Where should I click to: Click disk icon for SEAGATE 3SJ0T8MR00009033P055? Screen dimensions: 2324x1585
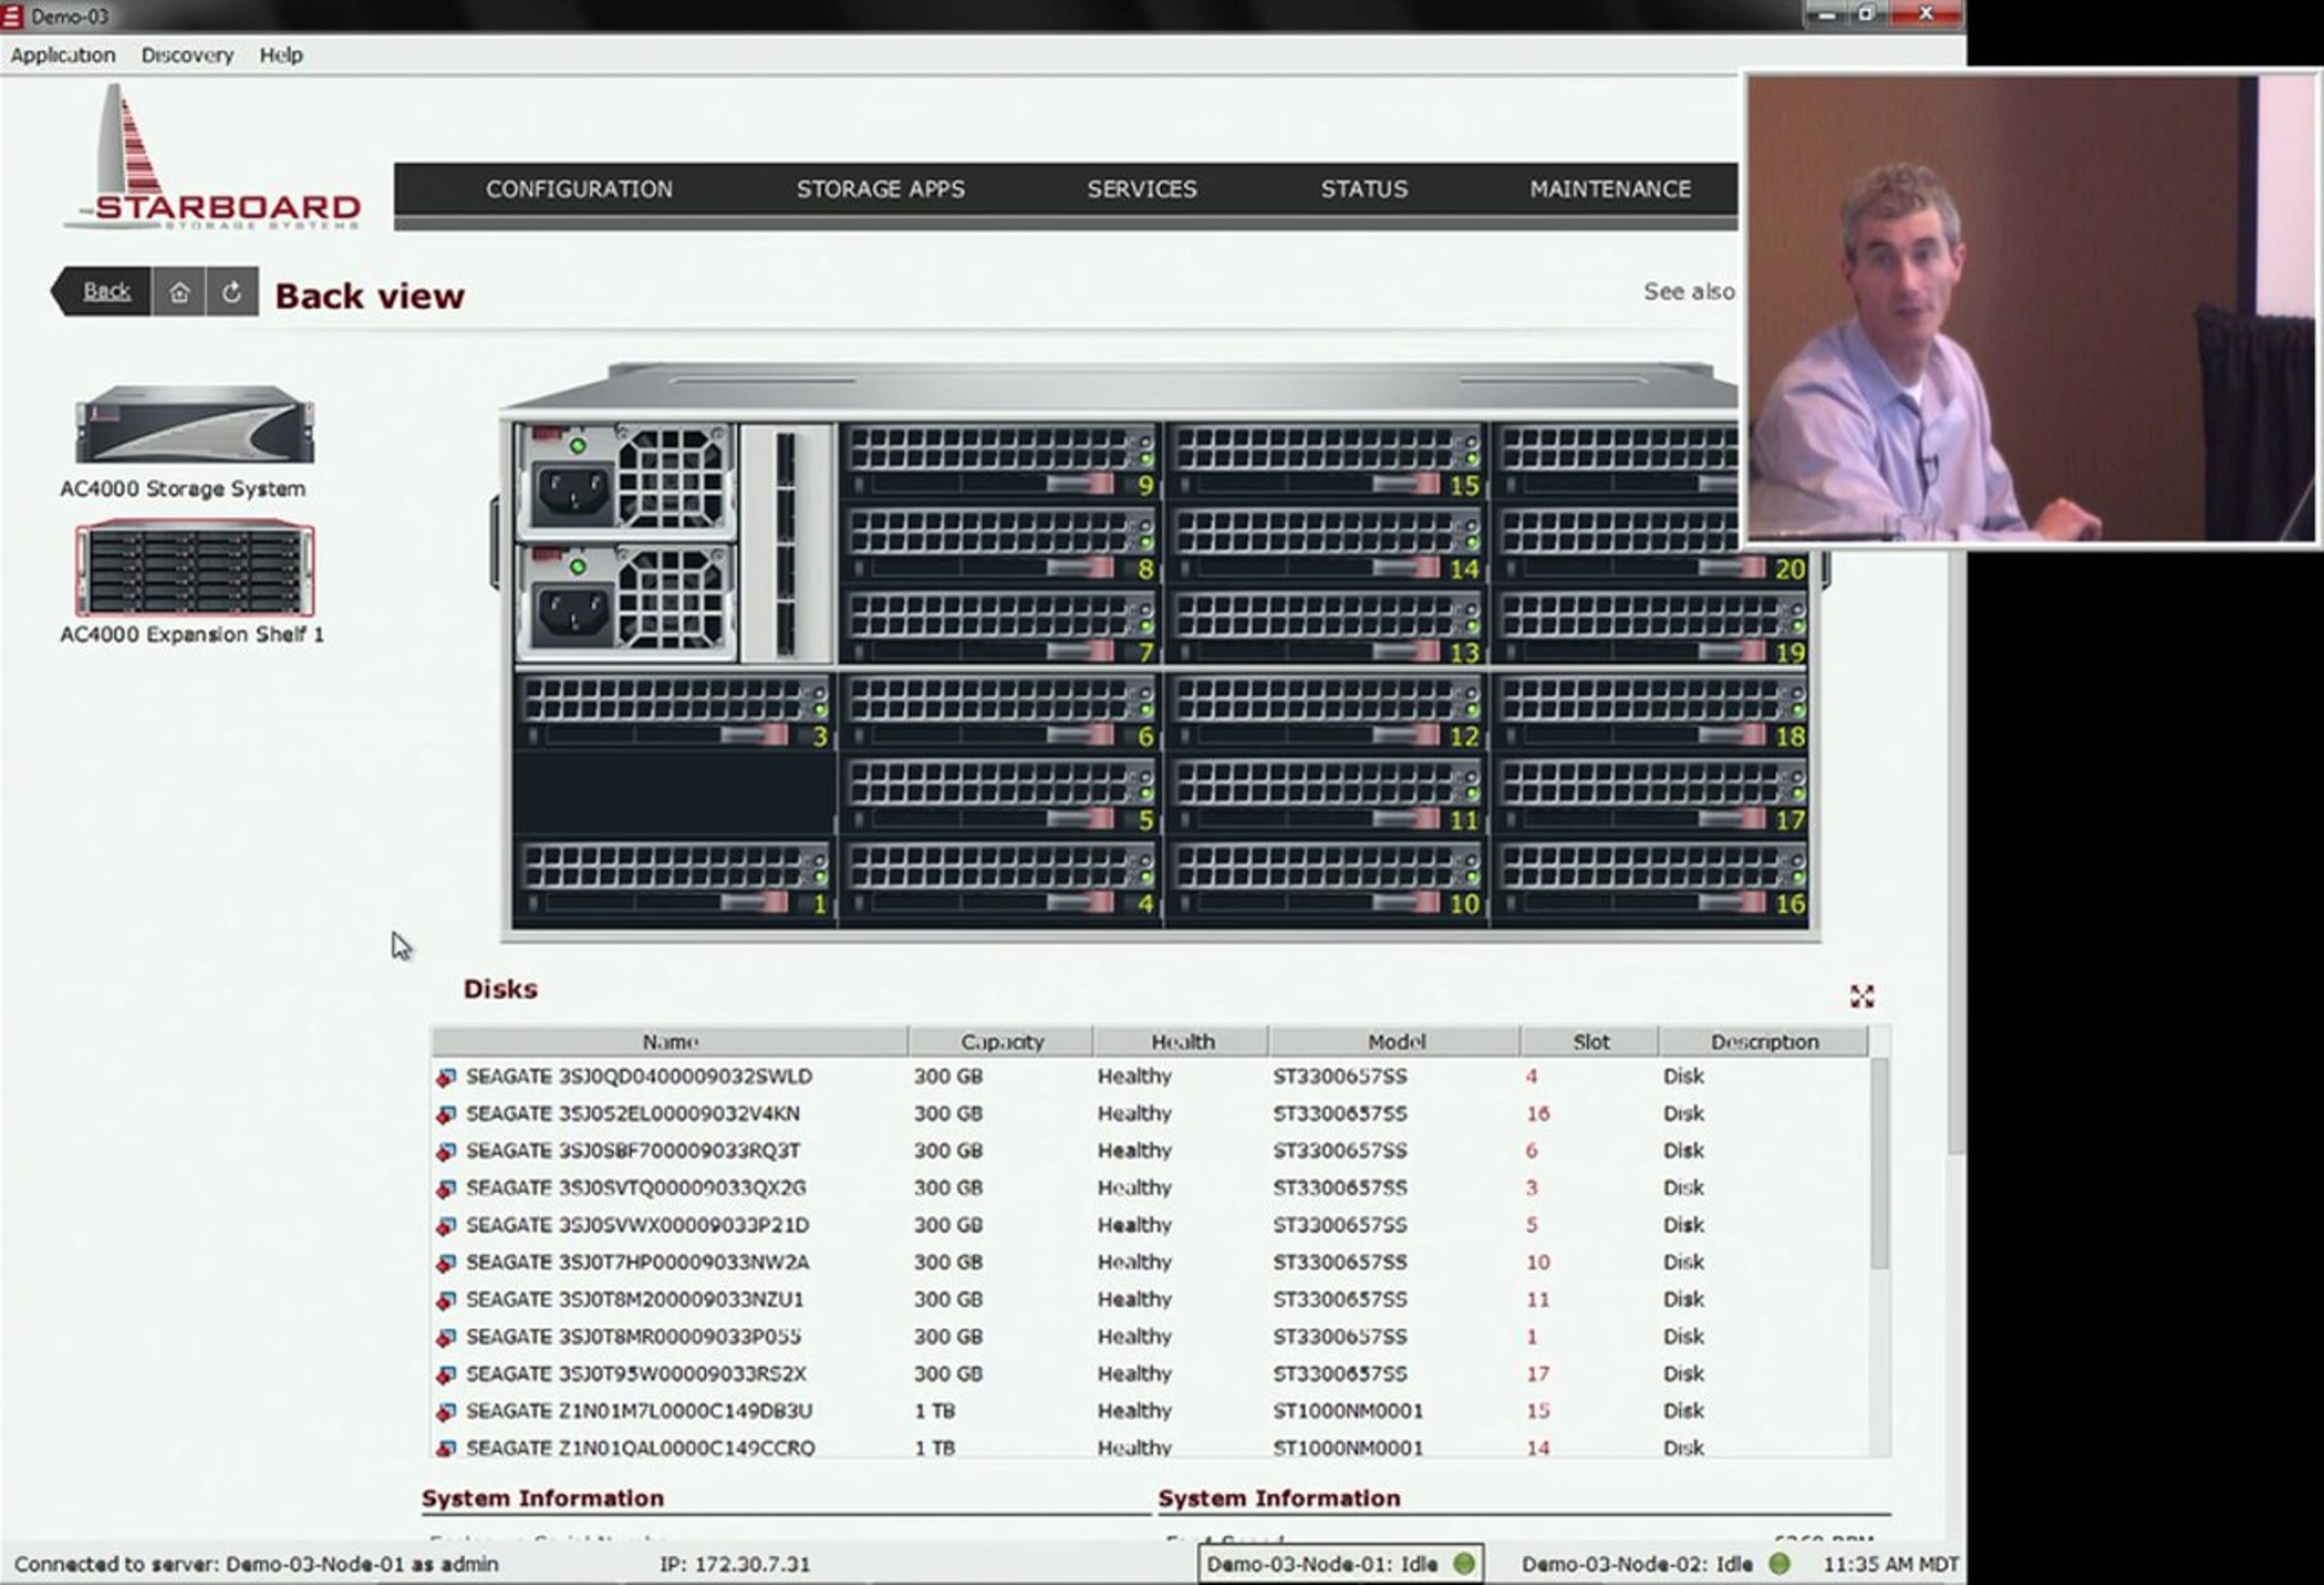point(446,1337)
